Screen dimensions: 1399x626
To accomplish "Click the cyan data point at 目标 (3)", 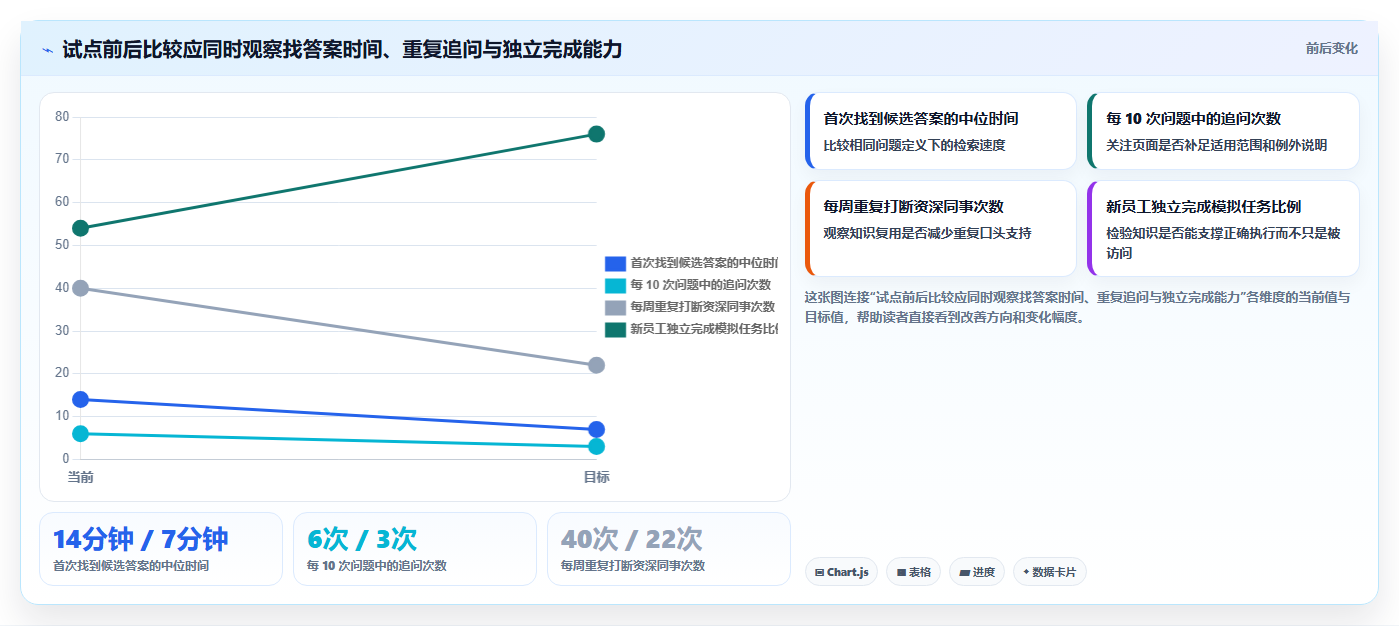I will [x=596, y=446].
